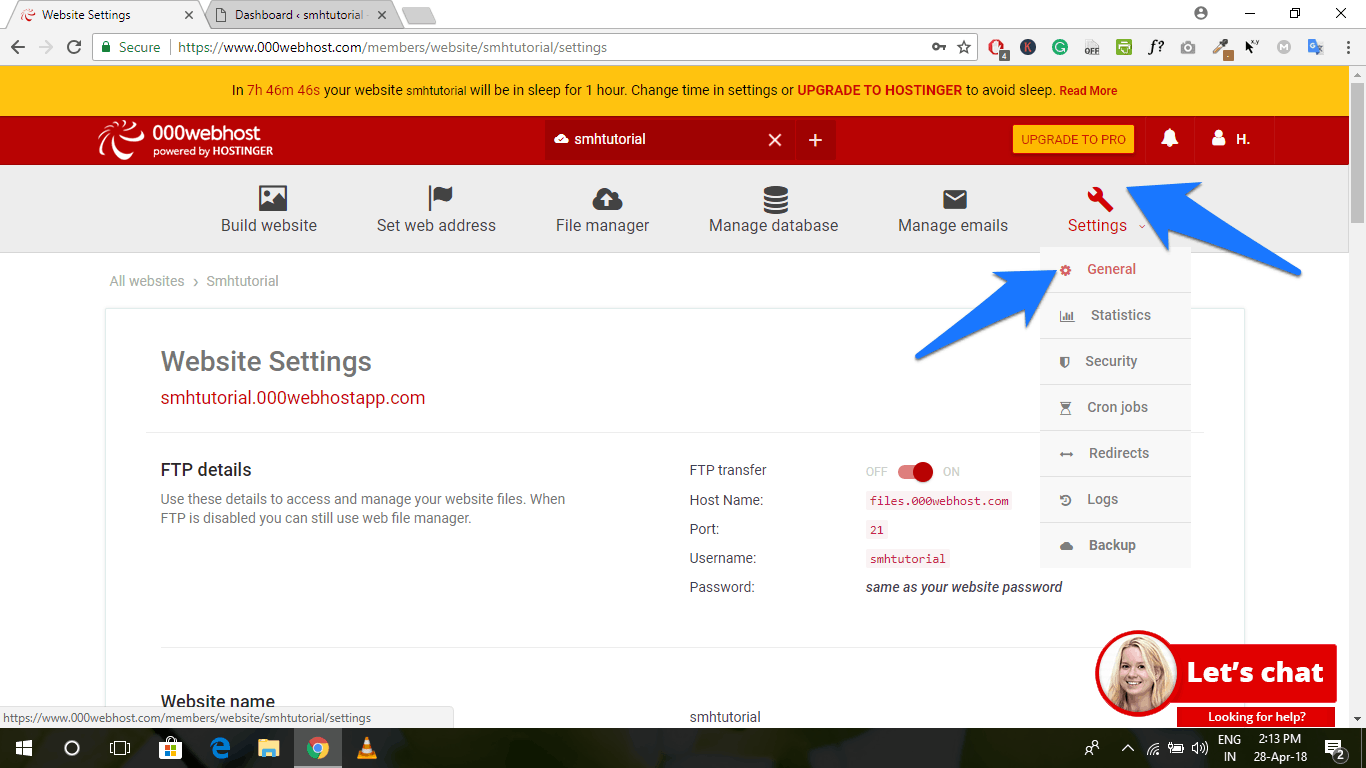Click the smhtutorial FTP username value

click(908, 559)
